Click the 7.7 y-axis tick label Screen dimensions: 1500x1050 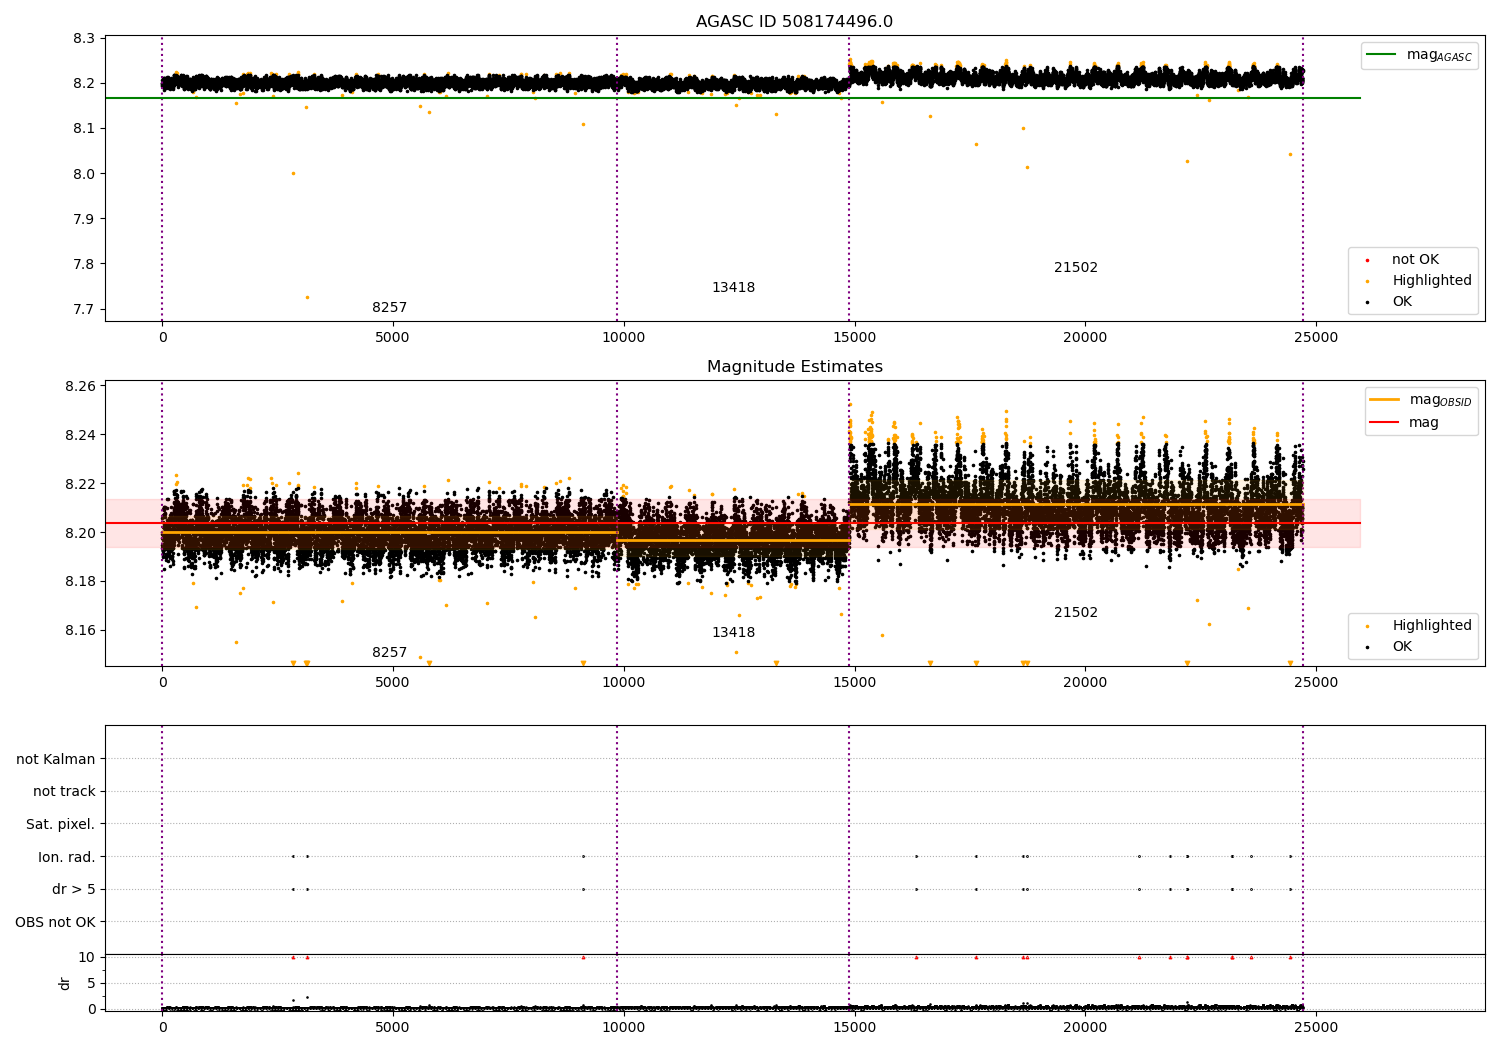84,310
